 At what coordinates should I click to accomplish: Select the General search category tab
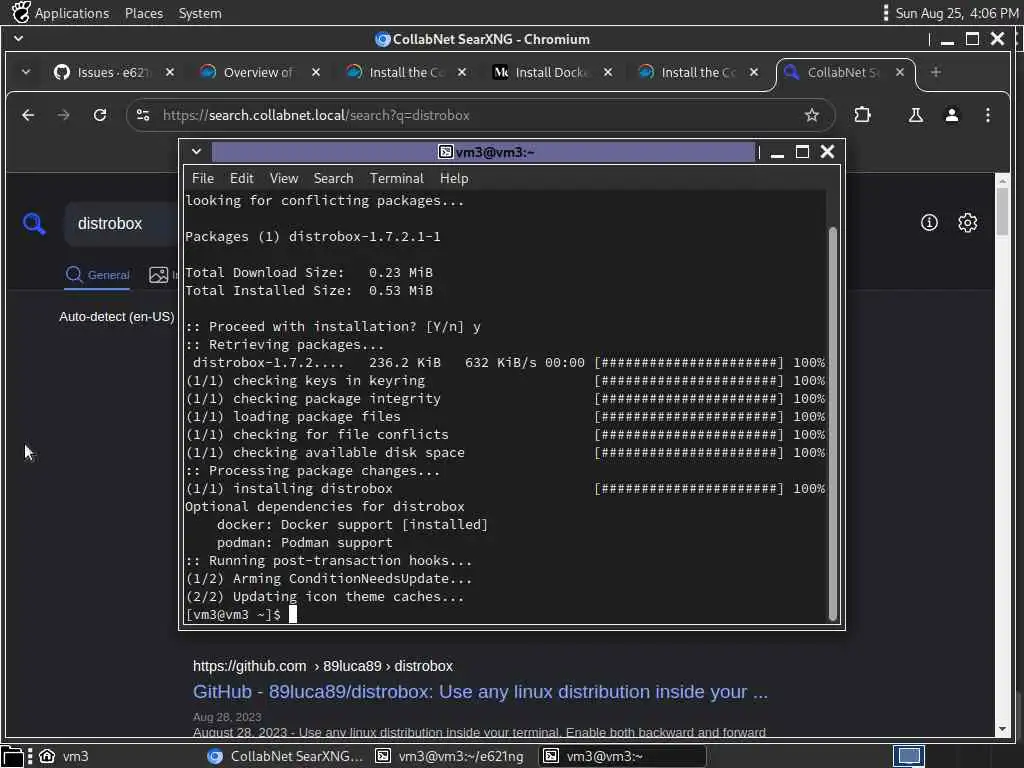pyautogui.click(x=97, y=275)
